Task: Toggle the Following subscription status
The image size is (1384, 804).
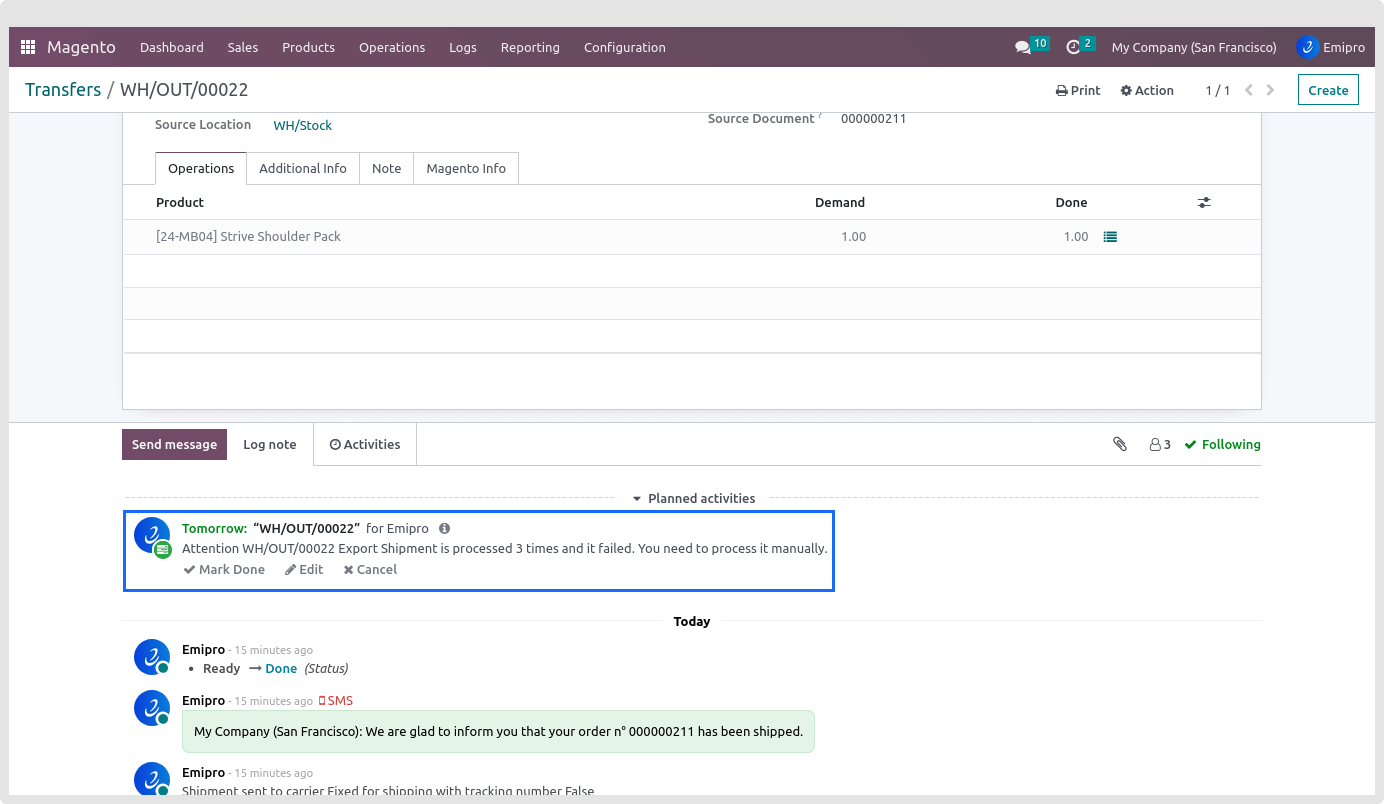Action: click(1222, 444)
